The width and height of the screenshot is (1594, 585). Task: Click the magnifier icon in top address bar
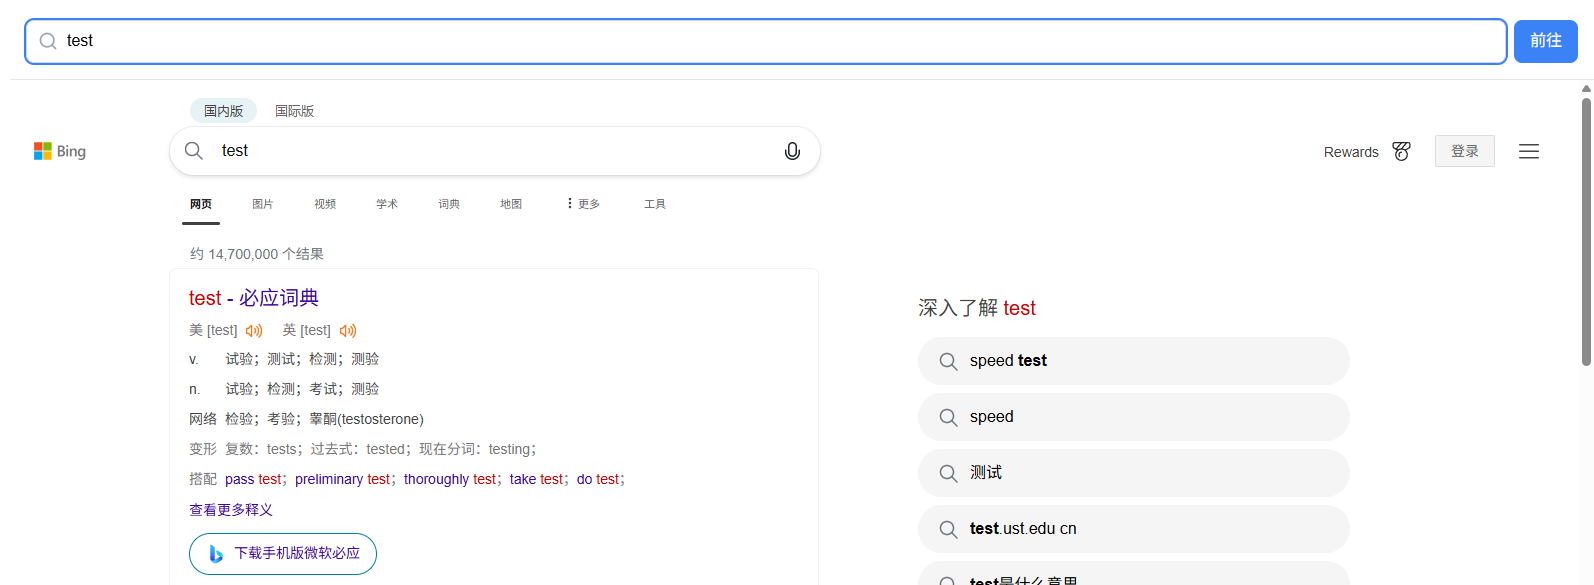(x=47, y=41)
